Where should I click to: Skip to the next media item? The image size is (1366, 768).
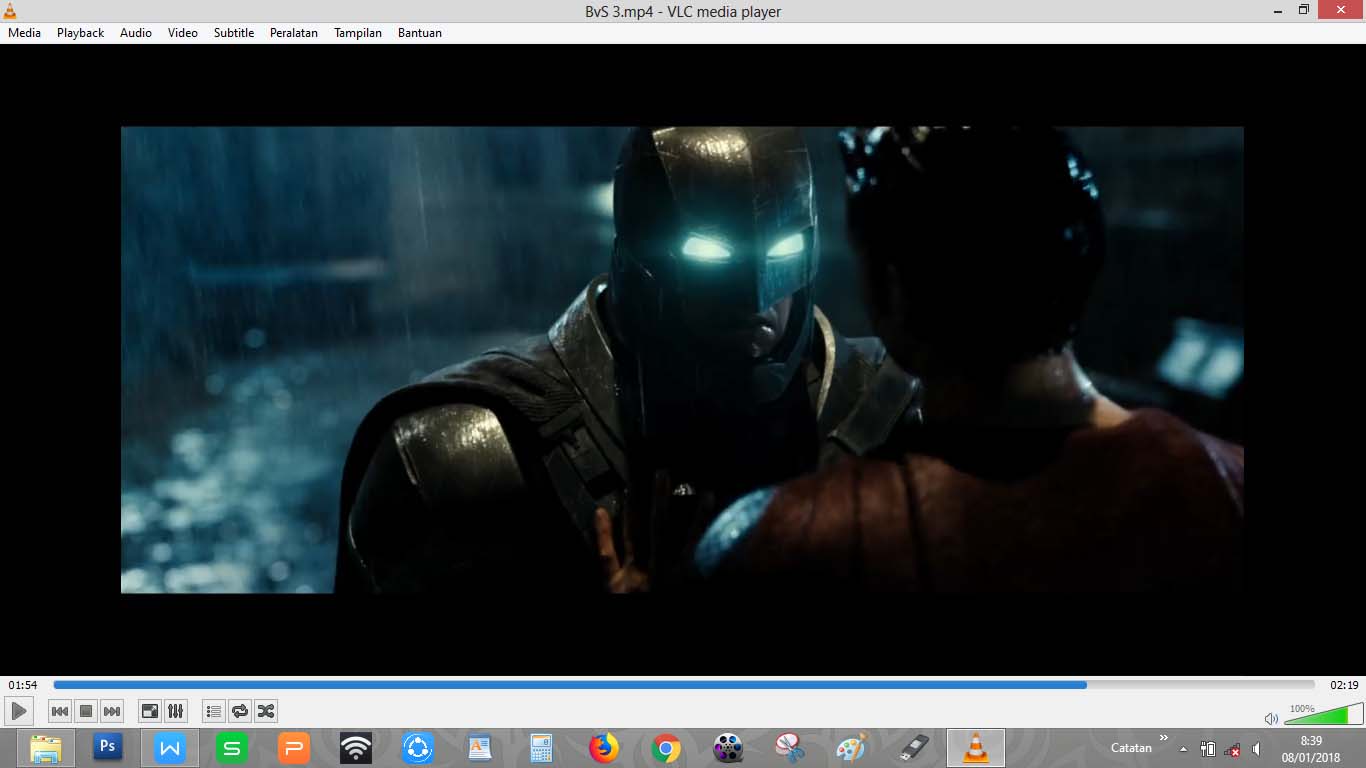[111, 711]
